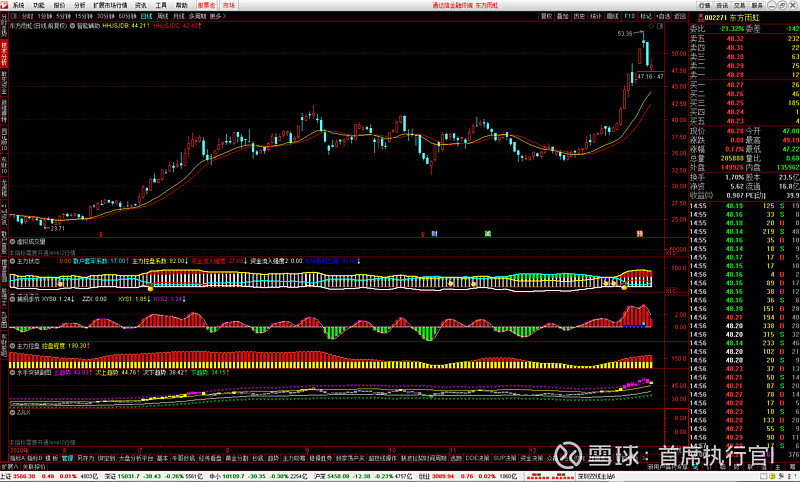Screen dimensions: 800x482
Task: Click the 叠加 toolbar button
Action: tap(563, 16)
